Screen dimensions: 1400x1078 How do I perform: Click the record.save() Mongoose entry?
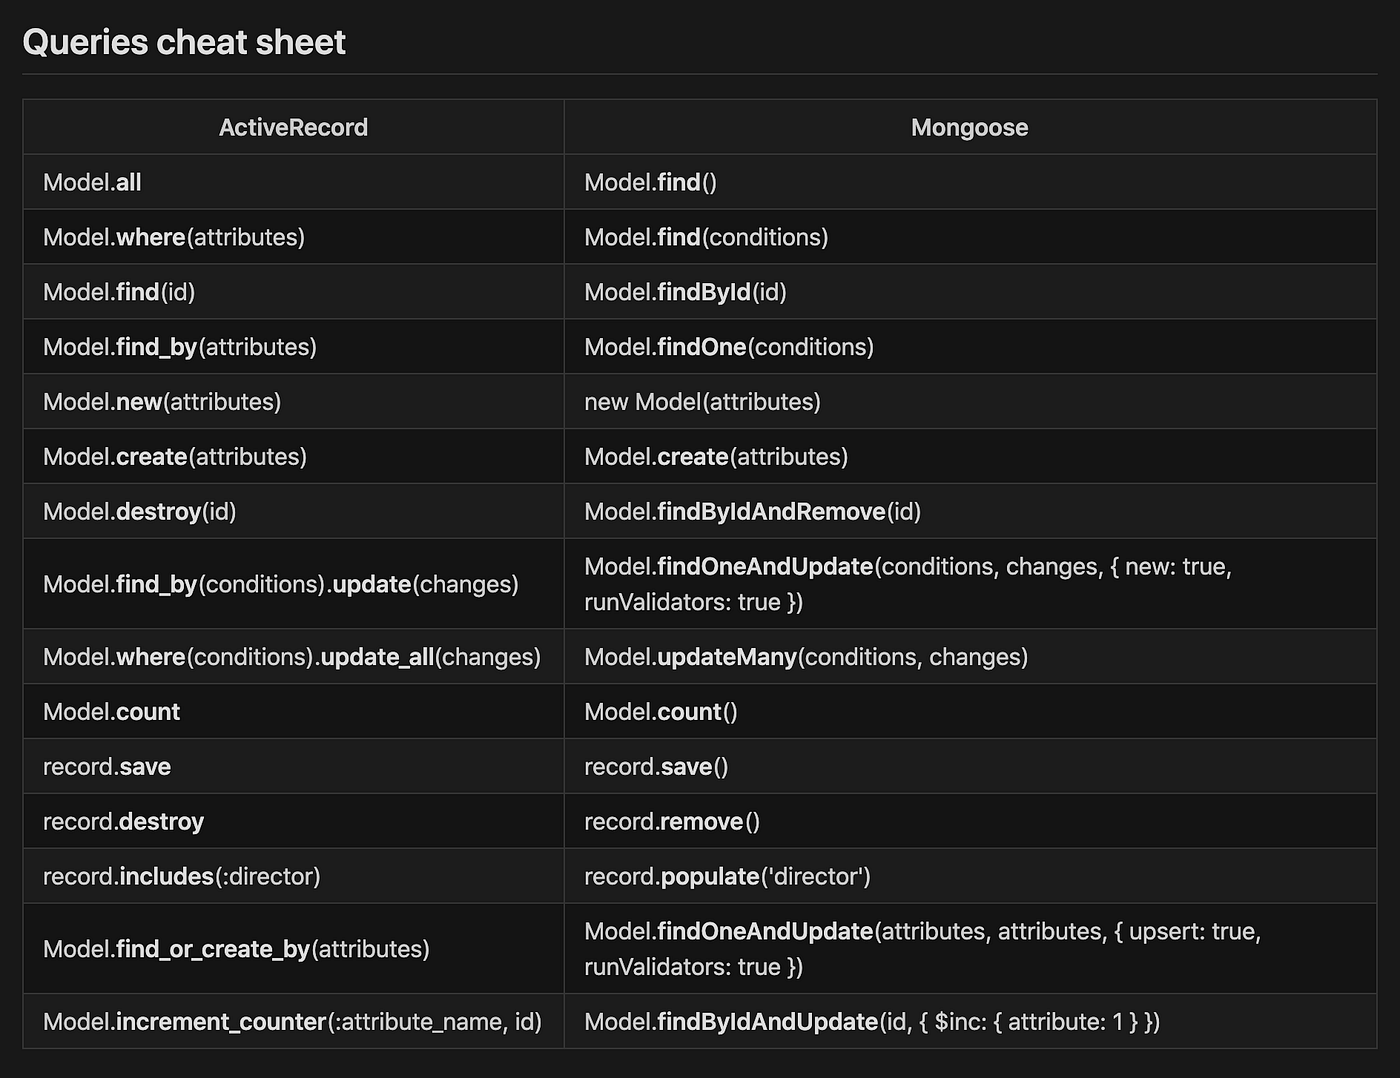(x=656, y=766)
